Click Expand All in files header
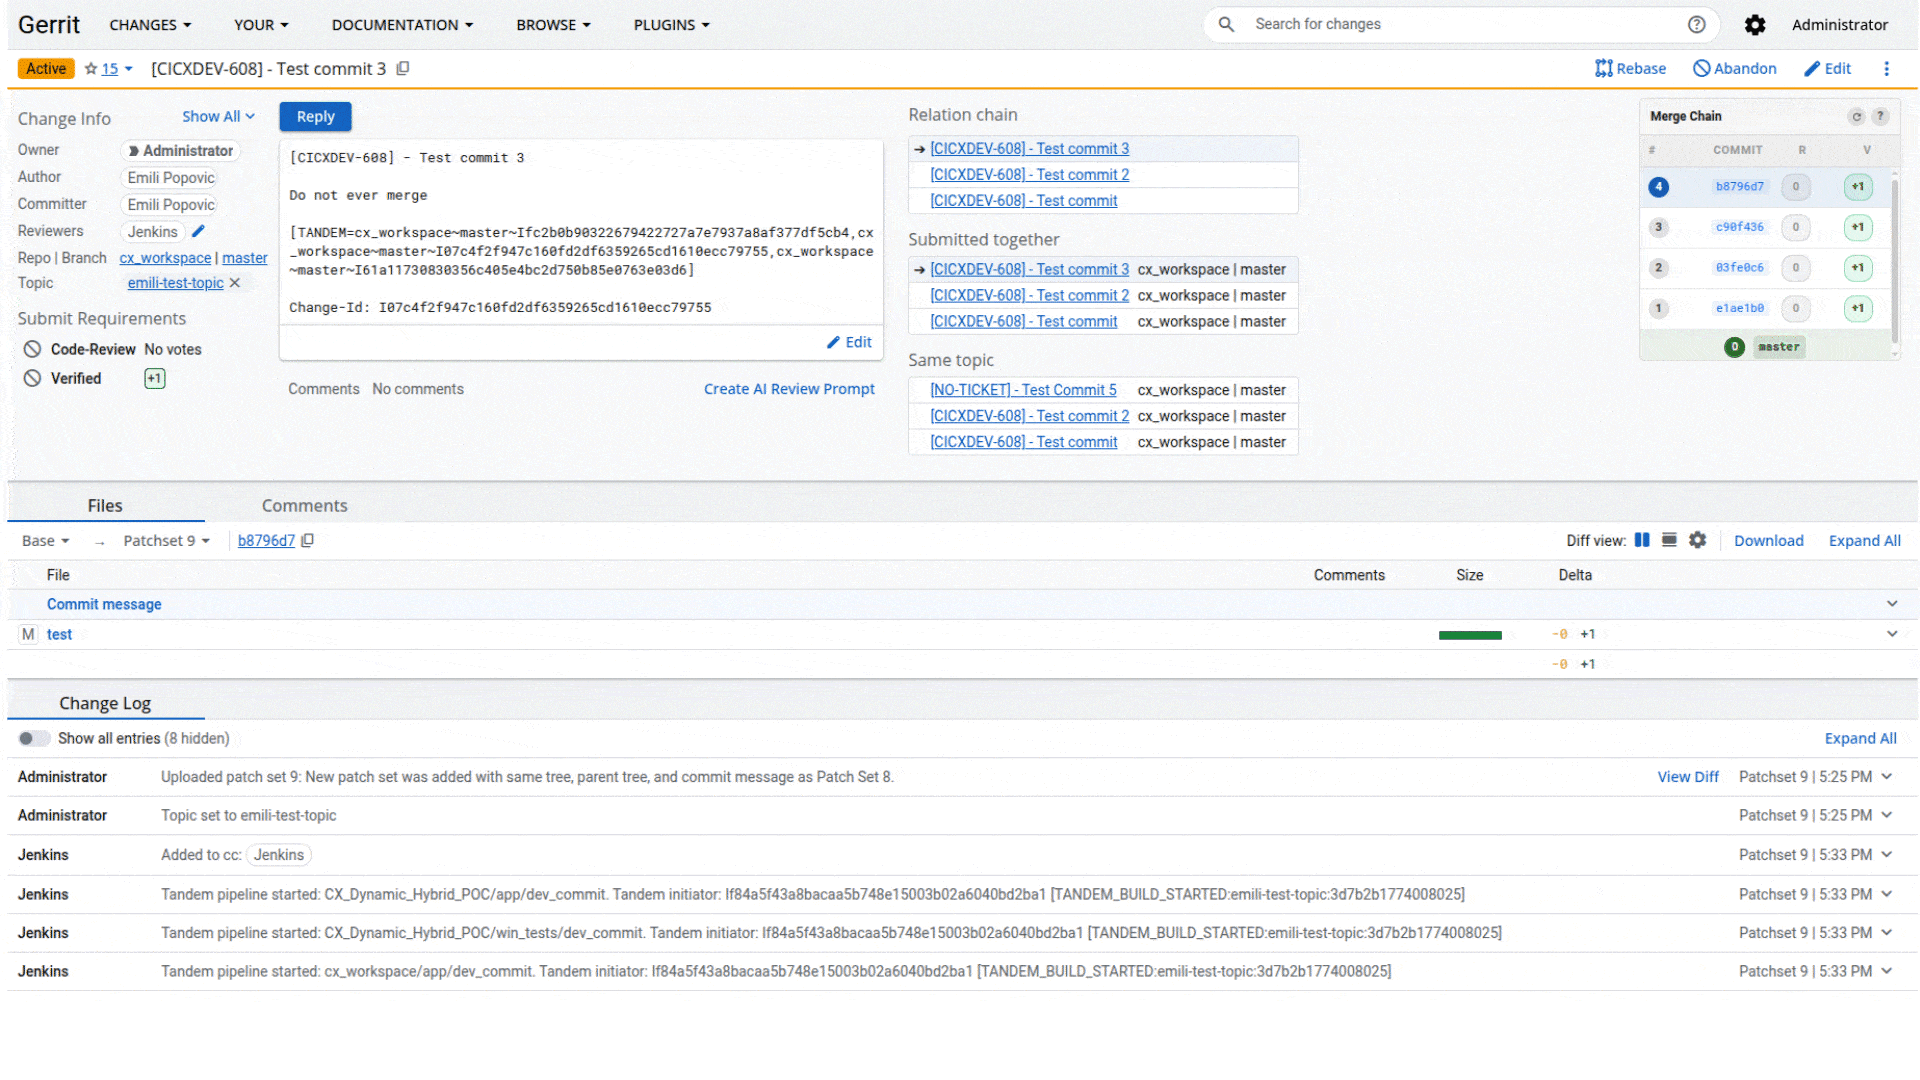Viewport: 1920px width, 1080px height. [x=1865, y=541]
